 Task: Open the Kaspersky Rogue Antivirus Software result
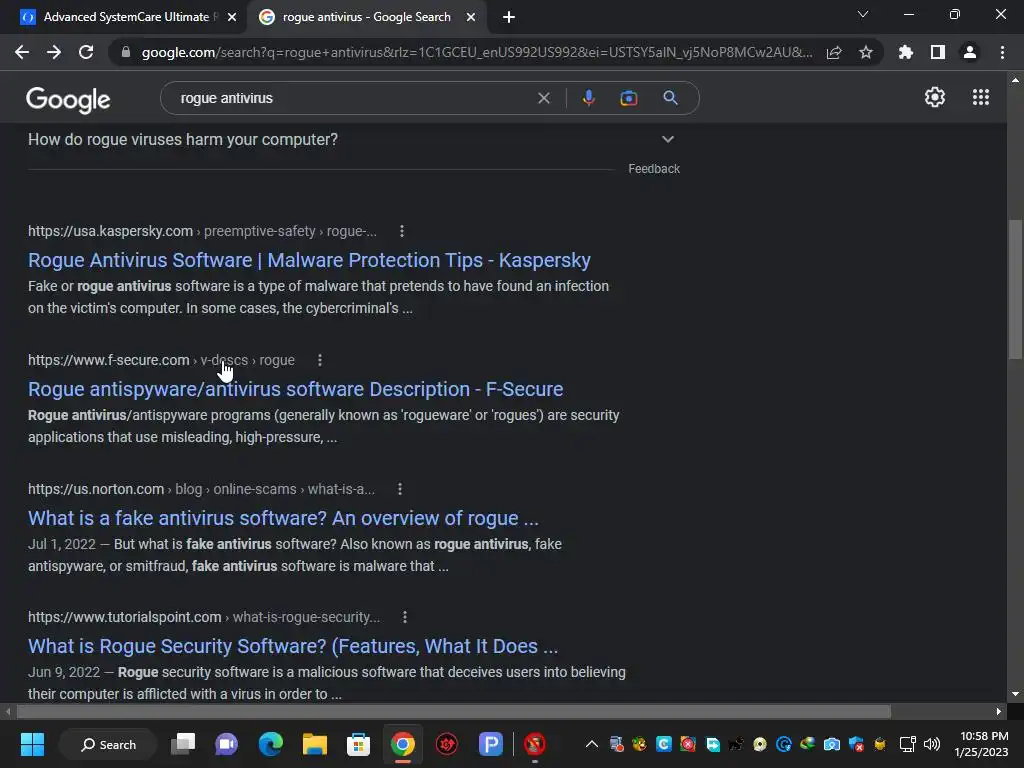[309, 261]
